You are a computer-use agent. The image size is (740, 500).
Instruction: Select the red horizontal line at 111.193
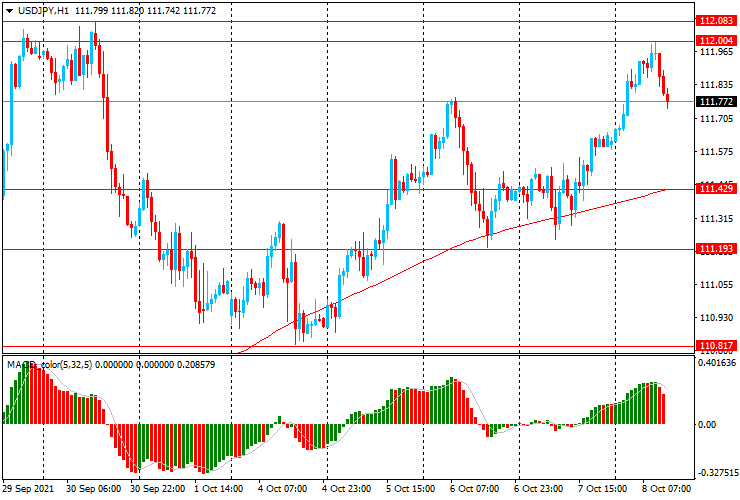pyautogui.click(x=349, y=249)
